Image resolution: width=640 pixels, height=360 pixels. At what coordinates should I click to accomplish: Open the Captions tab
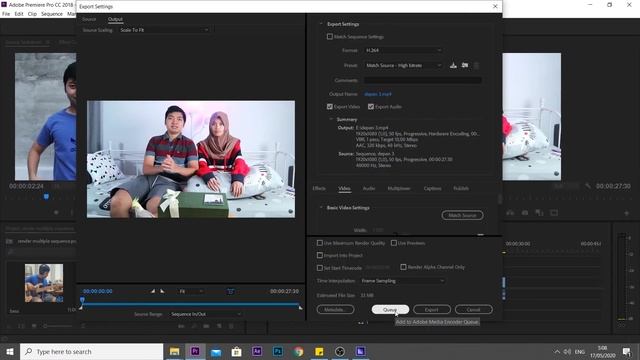[x=432, y=188]
